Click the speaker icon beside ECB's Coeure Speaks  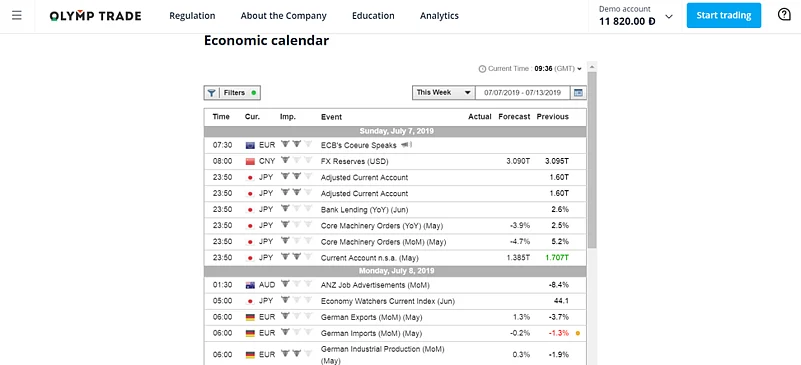point(407,145)
